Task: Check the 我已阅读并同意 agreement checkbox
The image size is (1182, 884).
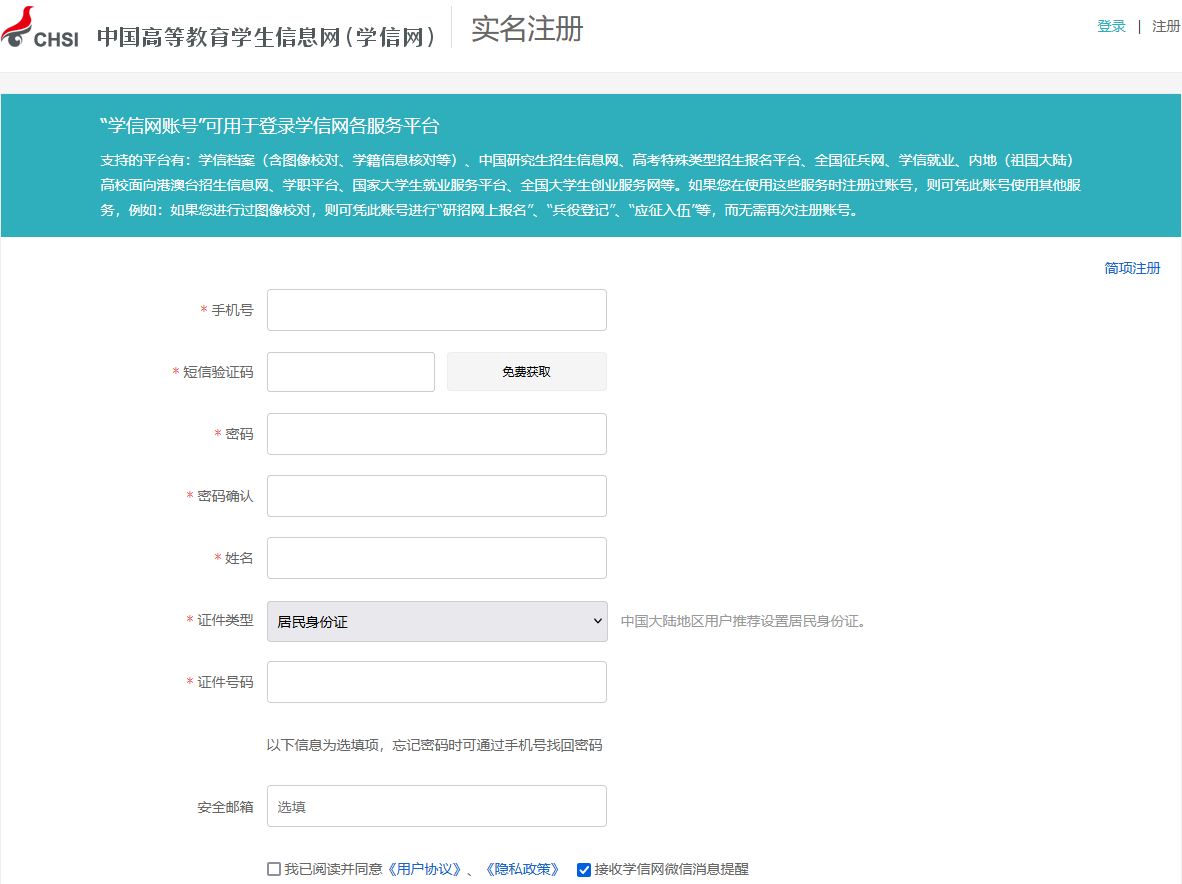Action: pos(274,869)
